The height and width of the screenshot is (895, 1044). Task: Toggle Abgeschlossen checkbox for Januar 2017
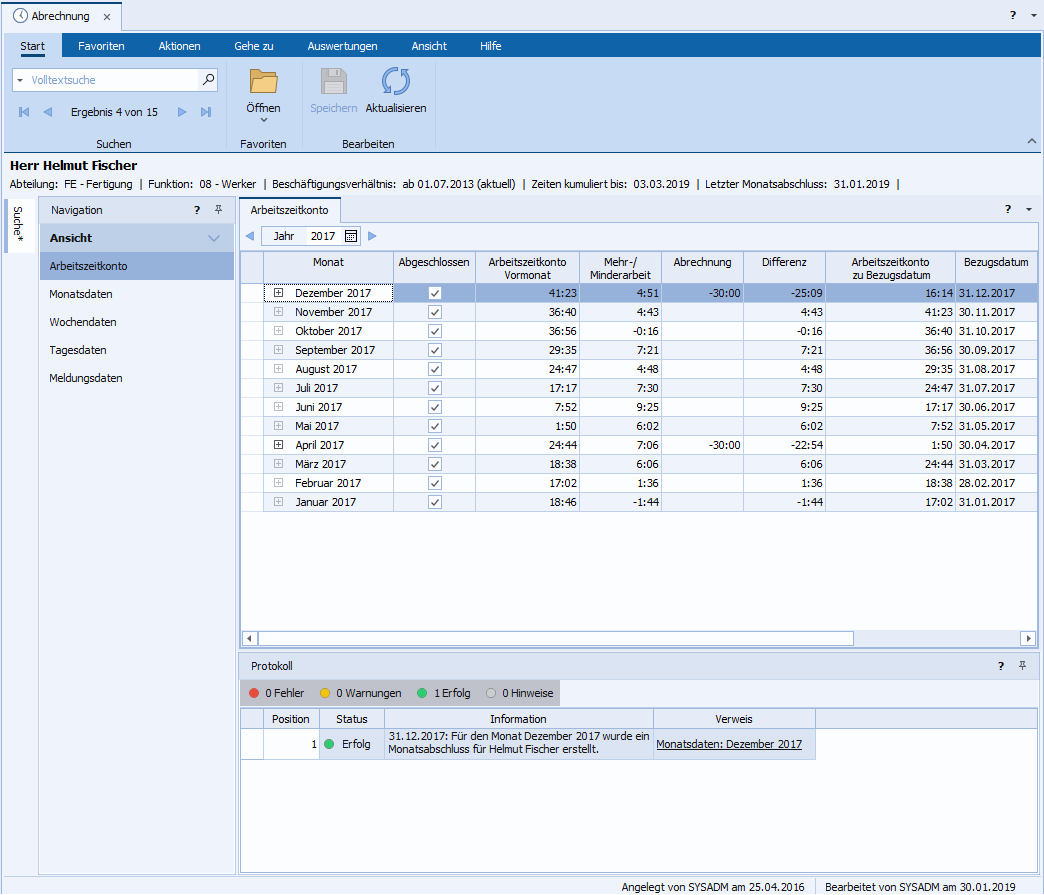(434, 502)
